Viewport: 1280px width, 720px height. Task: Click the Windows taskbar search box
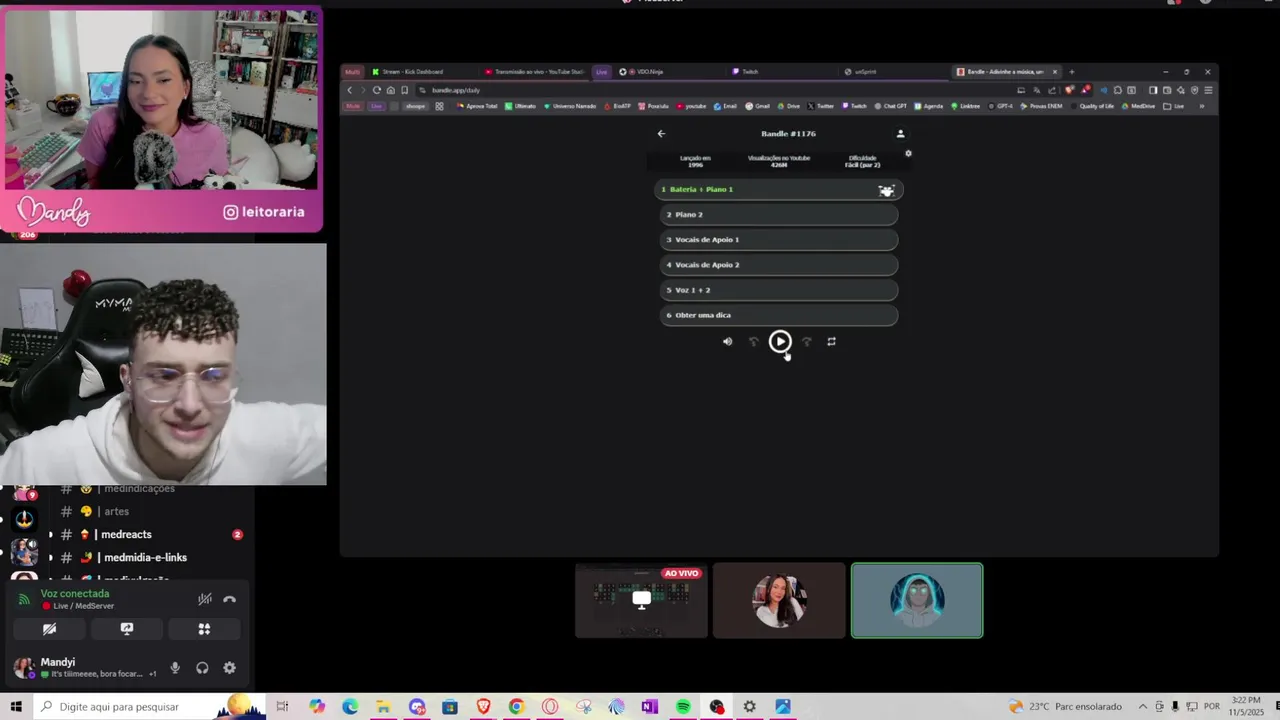150,707
